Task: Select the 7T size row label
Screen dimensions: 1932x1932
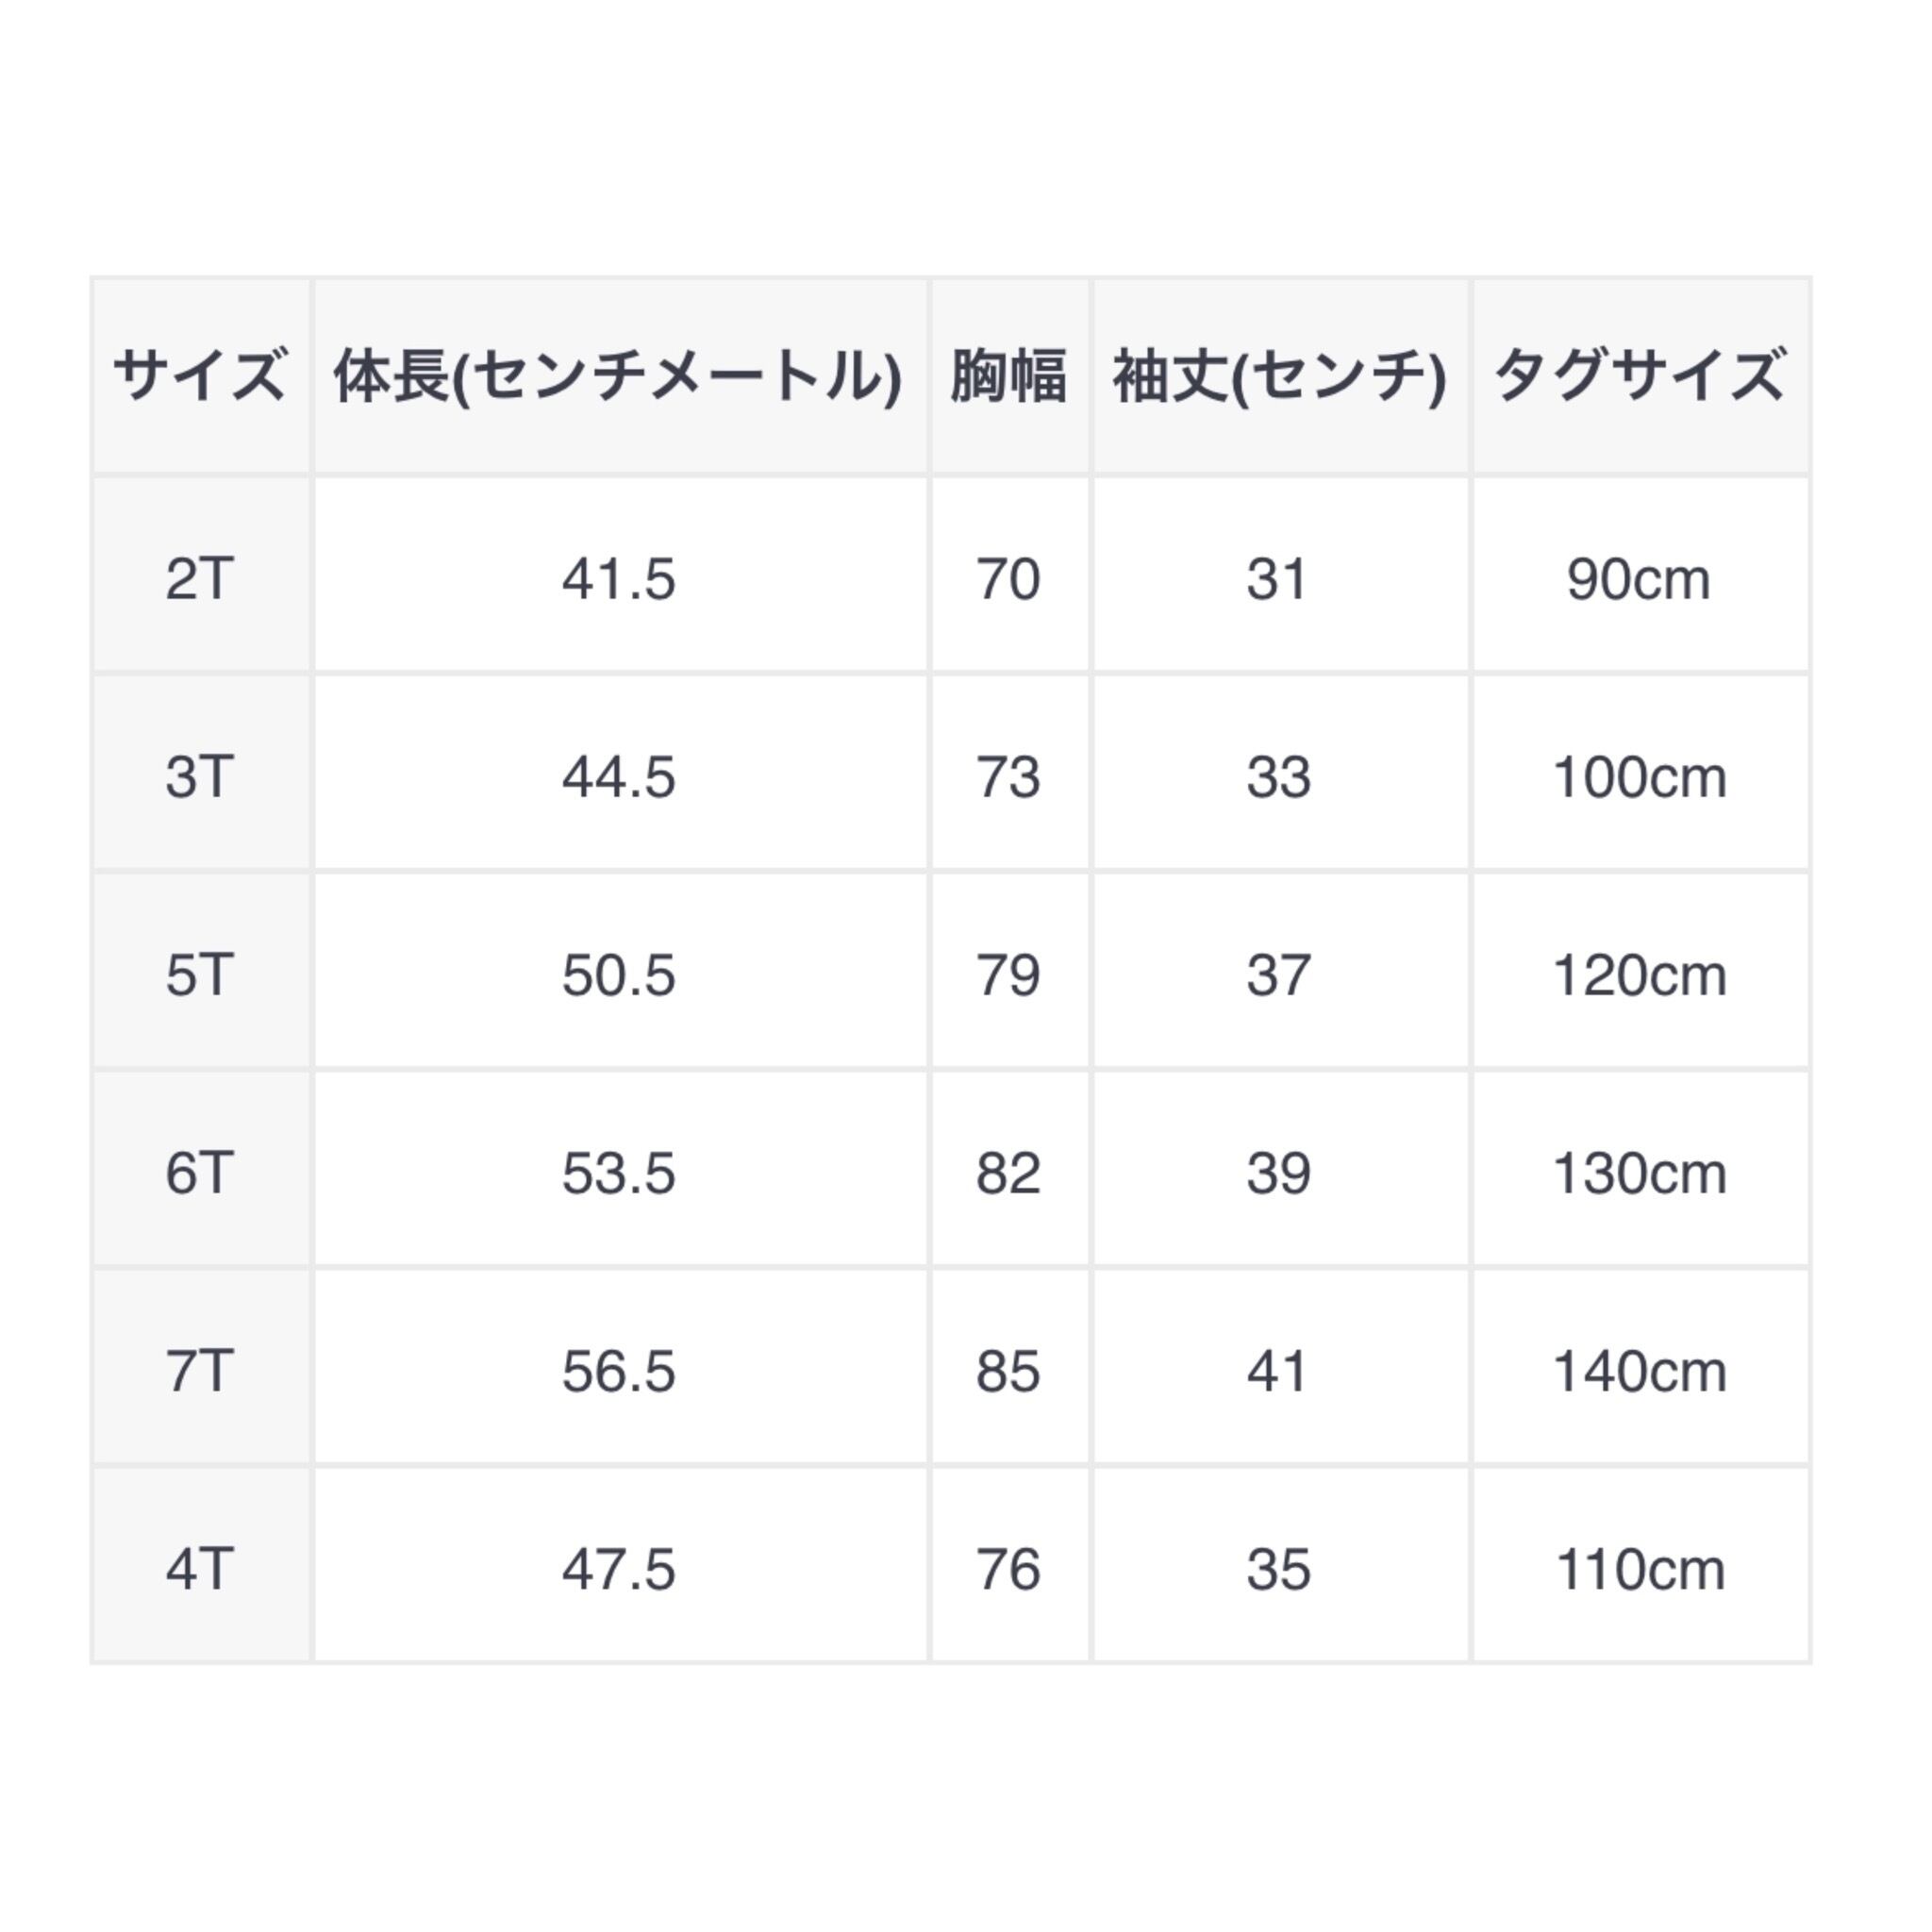Action: pos(200,1371)
